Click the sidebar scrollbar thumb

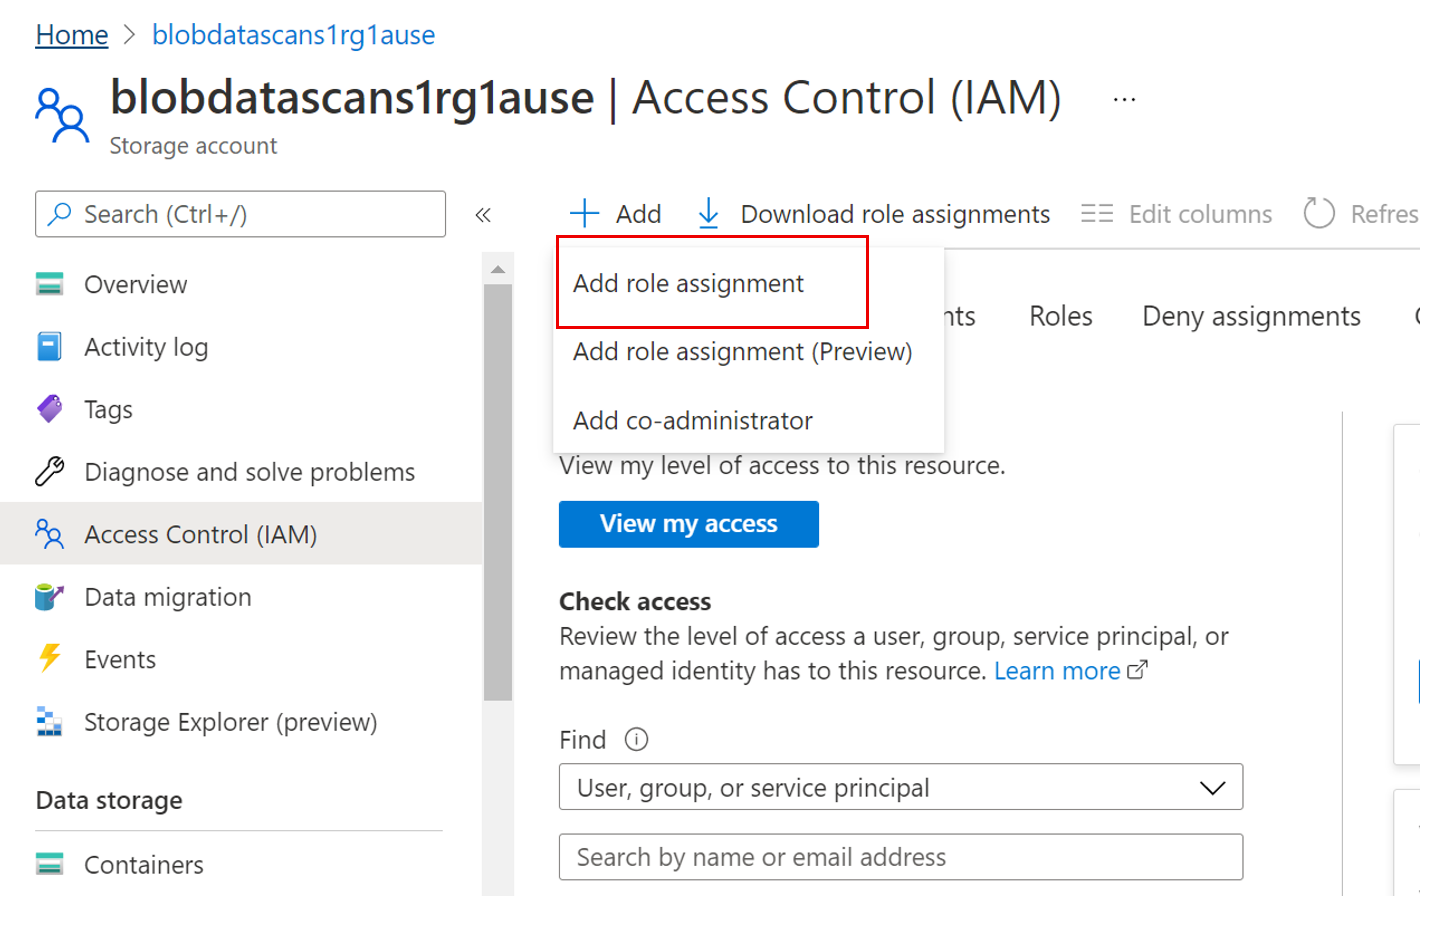(x=498, y=493)
